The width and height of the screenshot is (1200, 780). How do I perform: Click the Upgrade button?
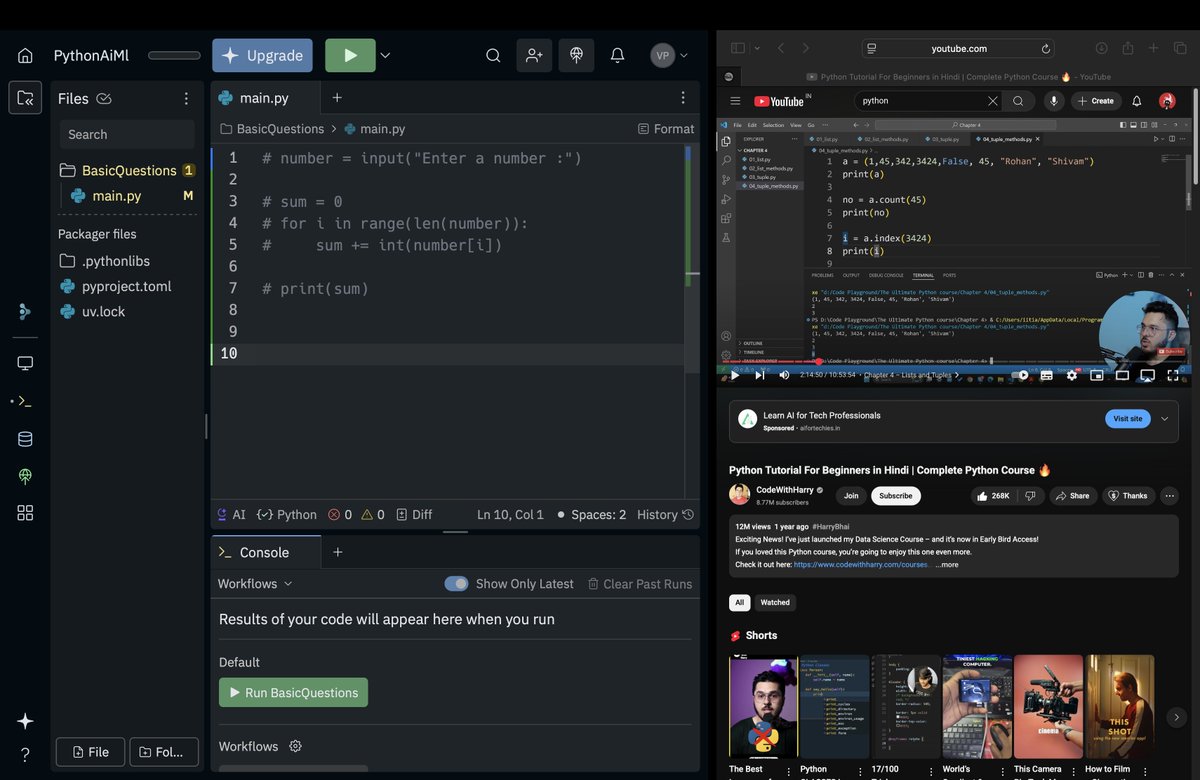pos(262,56)
